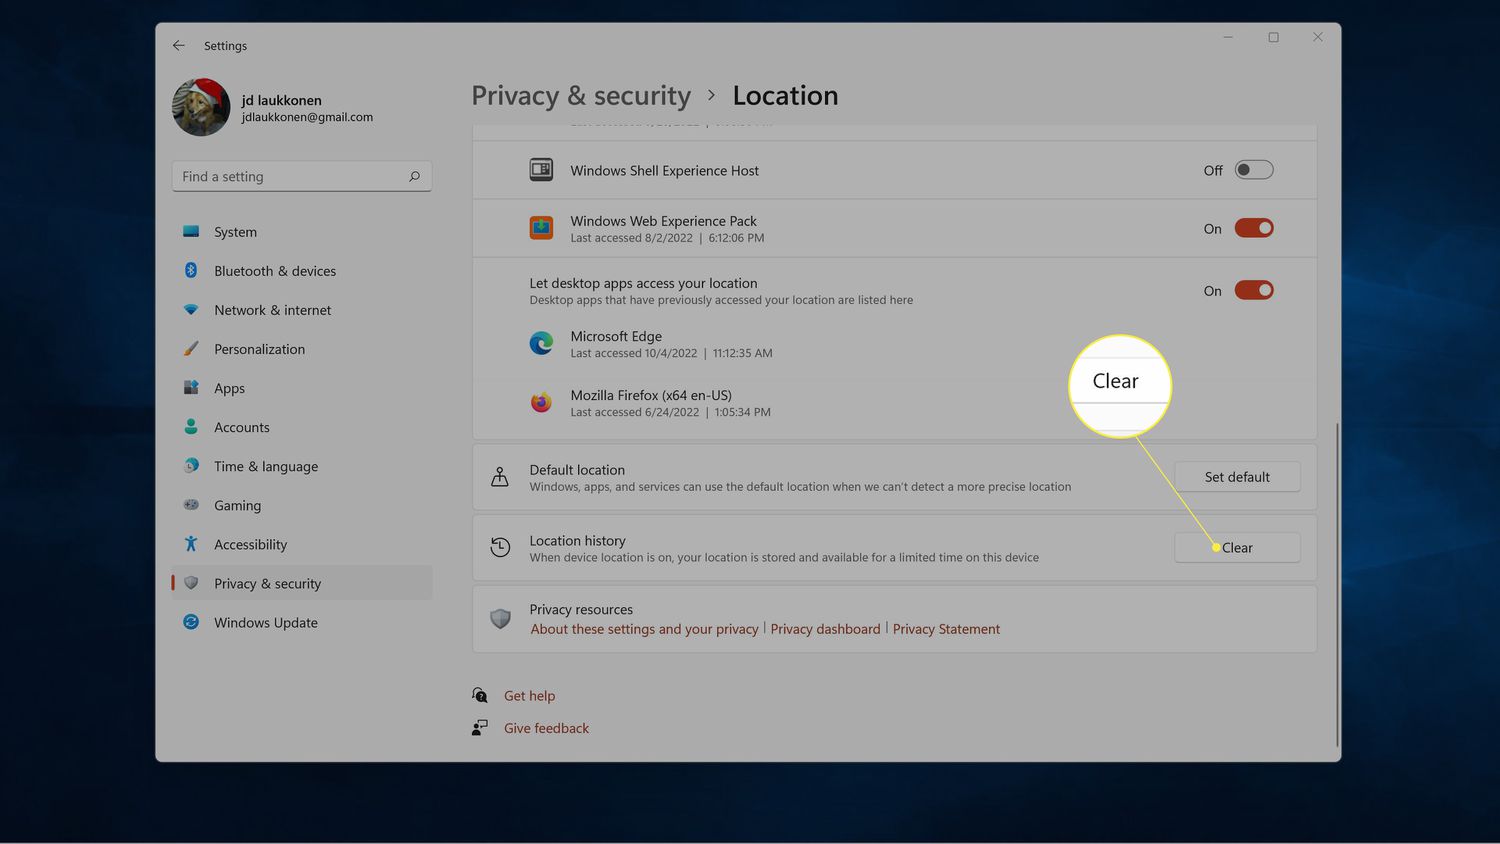The width and height of the screenshot is (1500, 844).
Task: Click the Location page title
Action: tap(785, 96)
